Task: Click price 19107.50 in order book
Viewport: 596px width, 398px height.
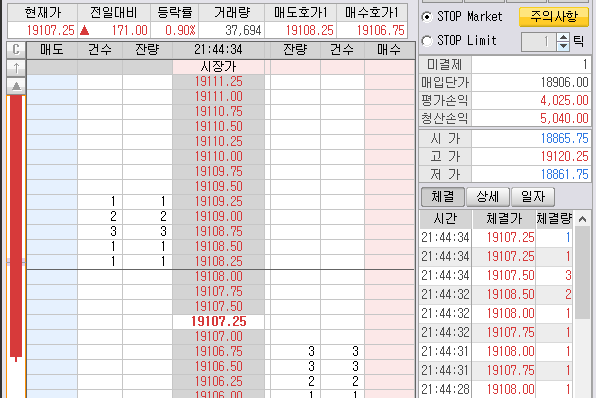Action: (x=219, y=307)
